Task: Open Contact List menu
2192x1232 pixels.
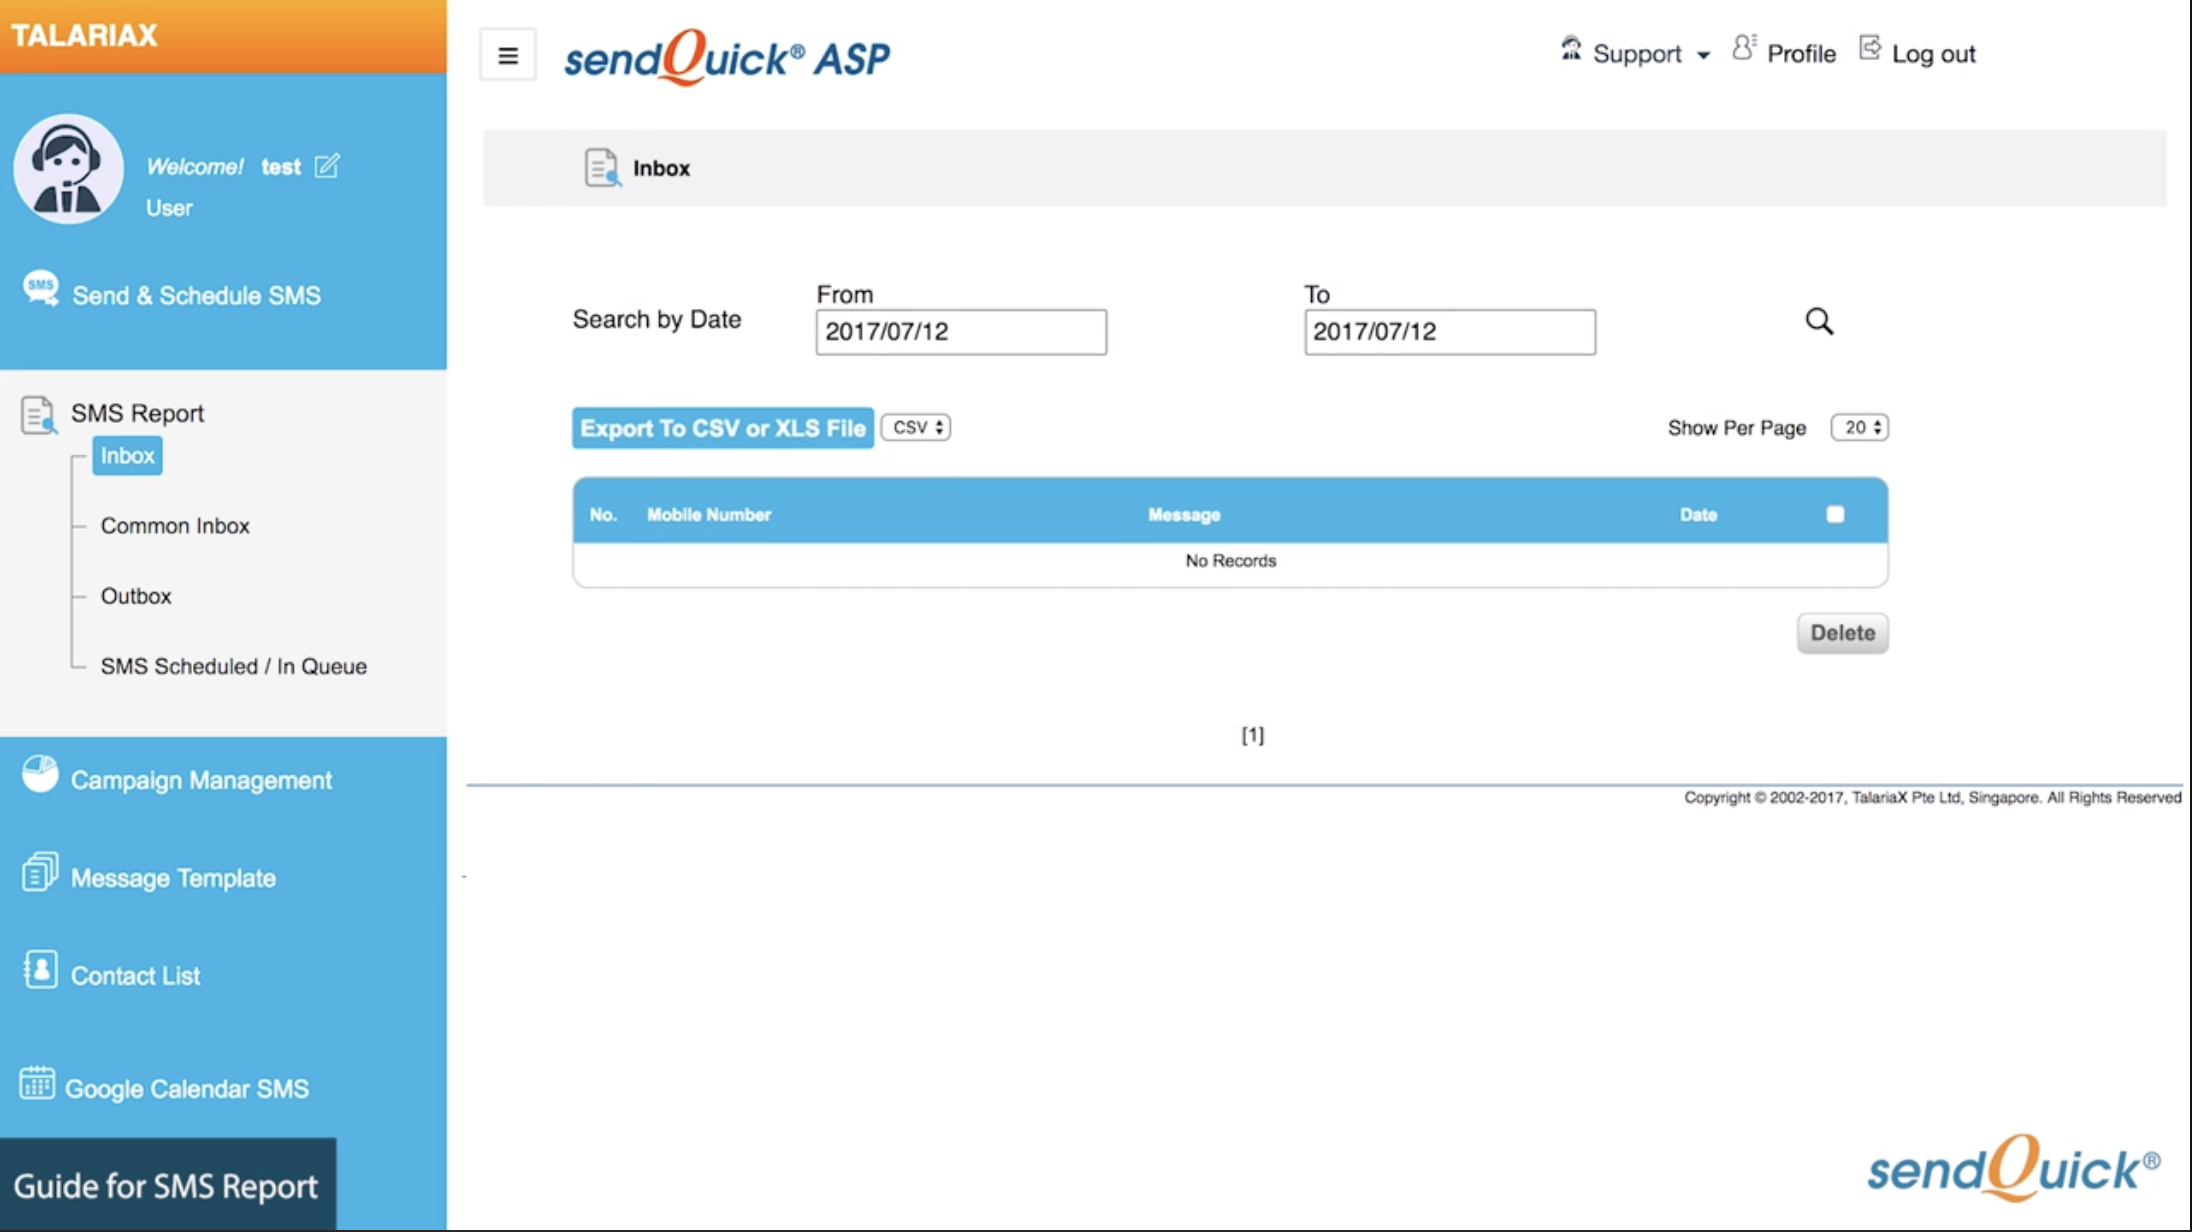Action: 135,976
